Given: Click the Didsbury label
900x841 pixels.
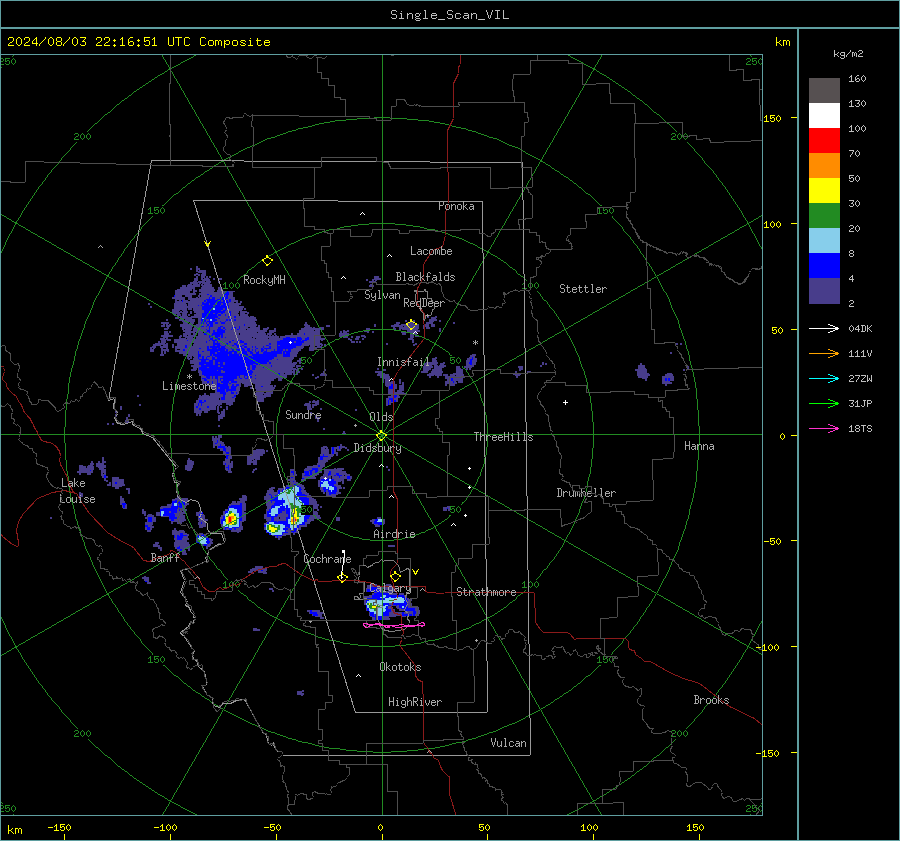Looking at the screenshot, I should (377, 448).
